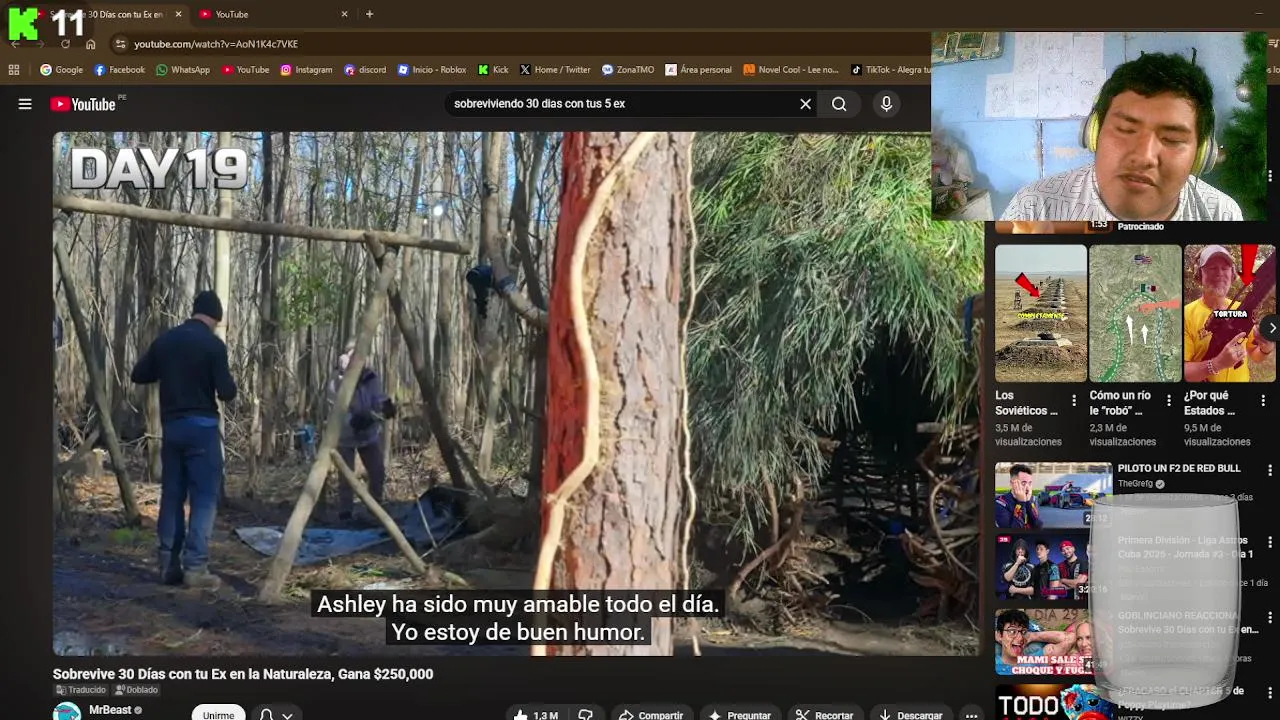Image resolution: width=1280 pixels, height=720 pixels.
Task: Click TheGrefg channel name
Action: (1135, 484)
